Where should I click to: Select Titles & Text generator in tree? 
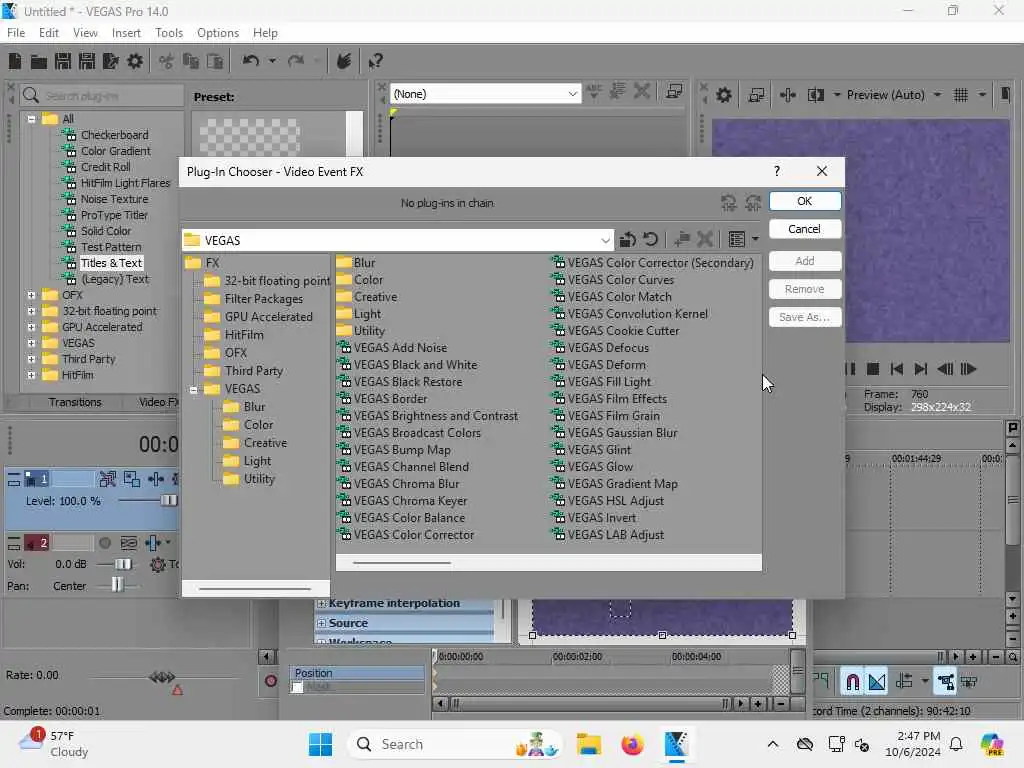112,263
